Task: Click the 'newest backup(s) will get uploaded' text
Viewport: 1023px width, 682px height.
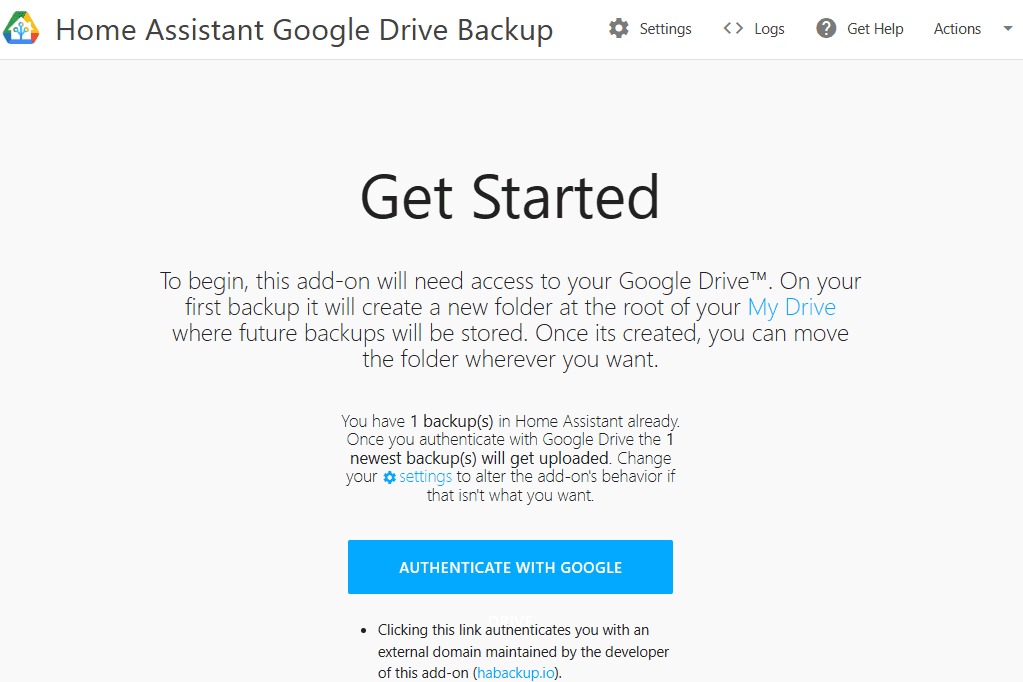Action: pyautogui.click(x=479, y=458)
